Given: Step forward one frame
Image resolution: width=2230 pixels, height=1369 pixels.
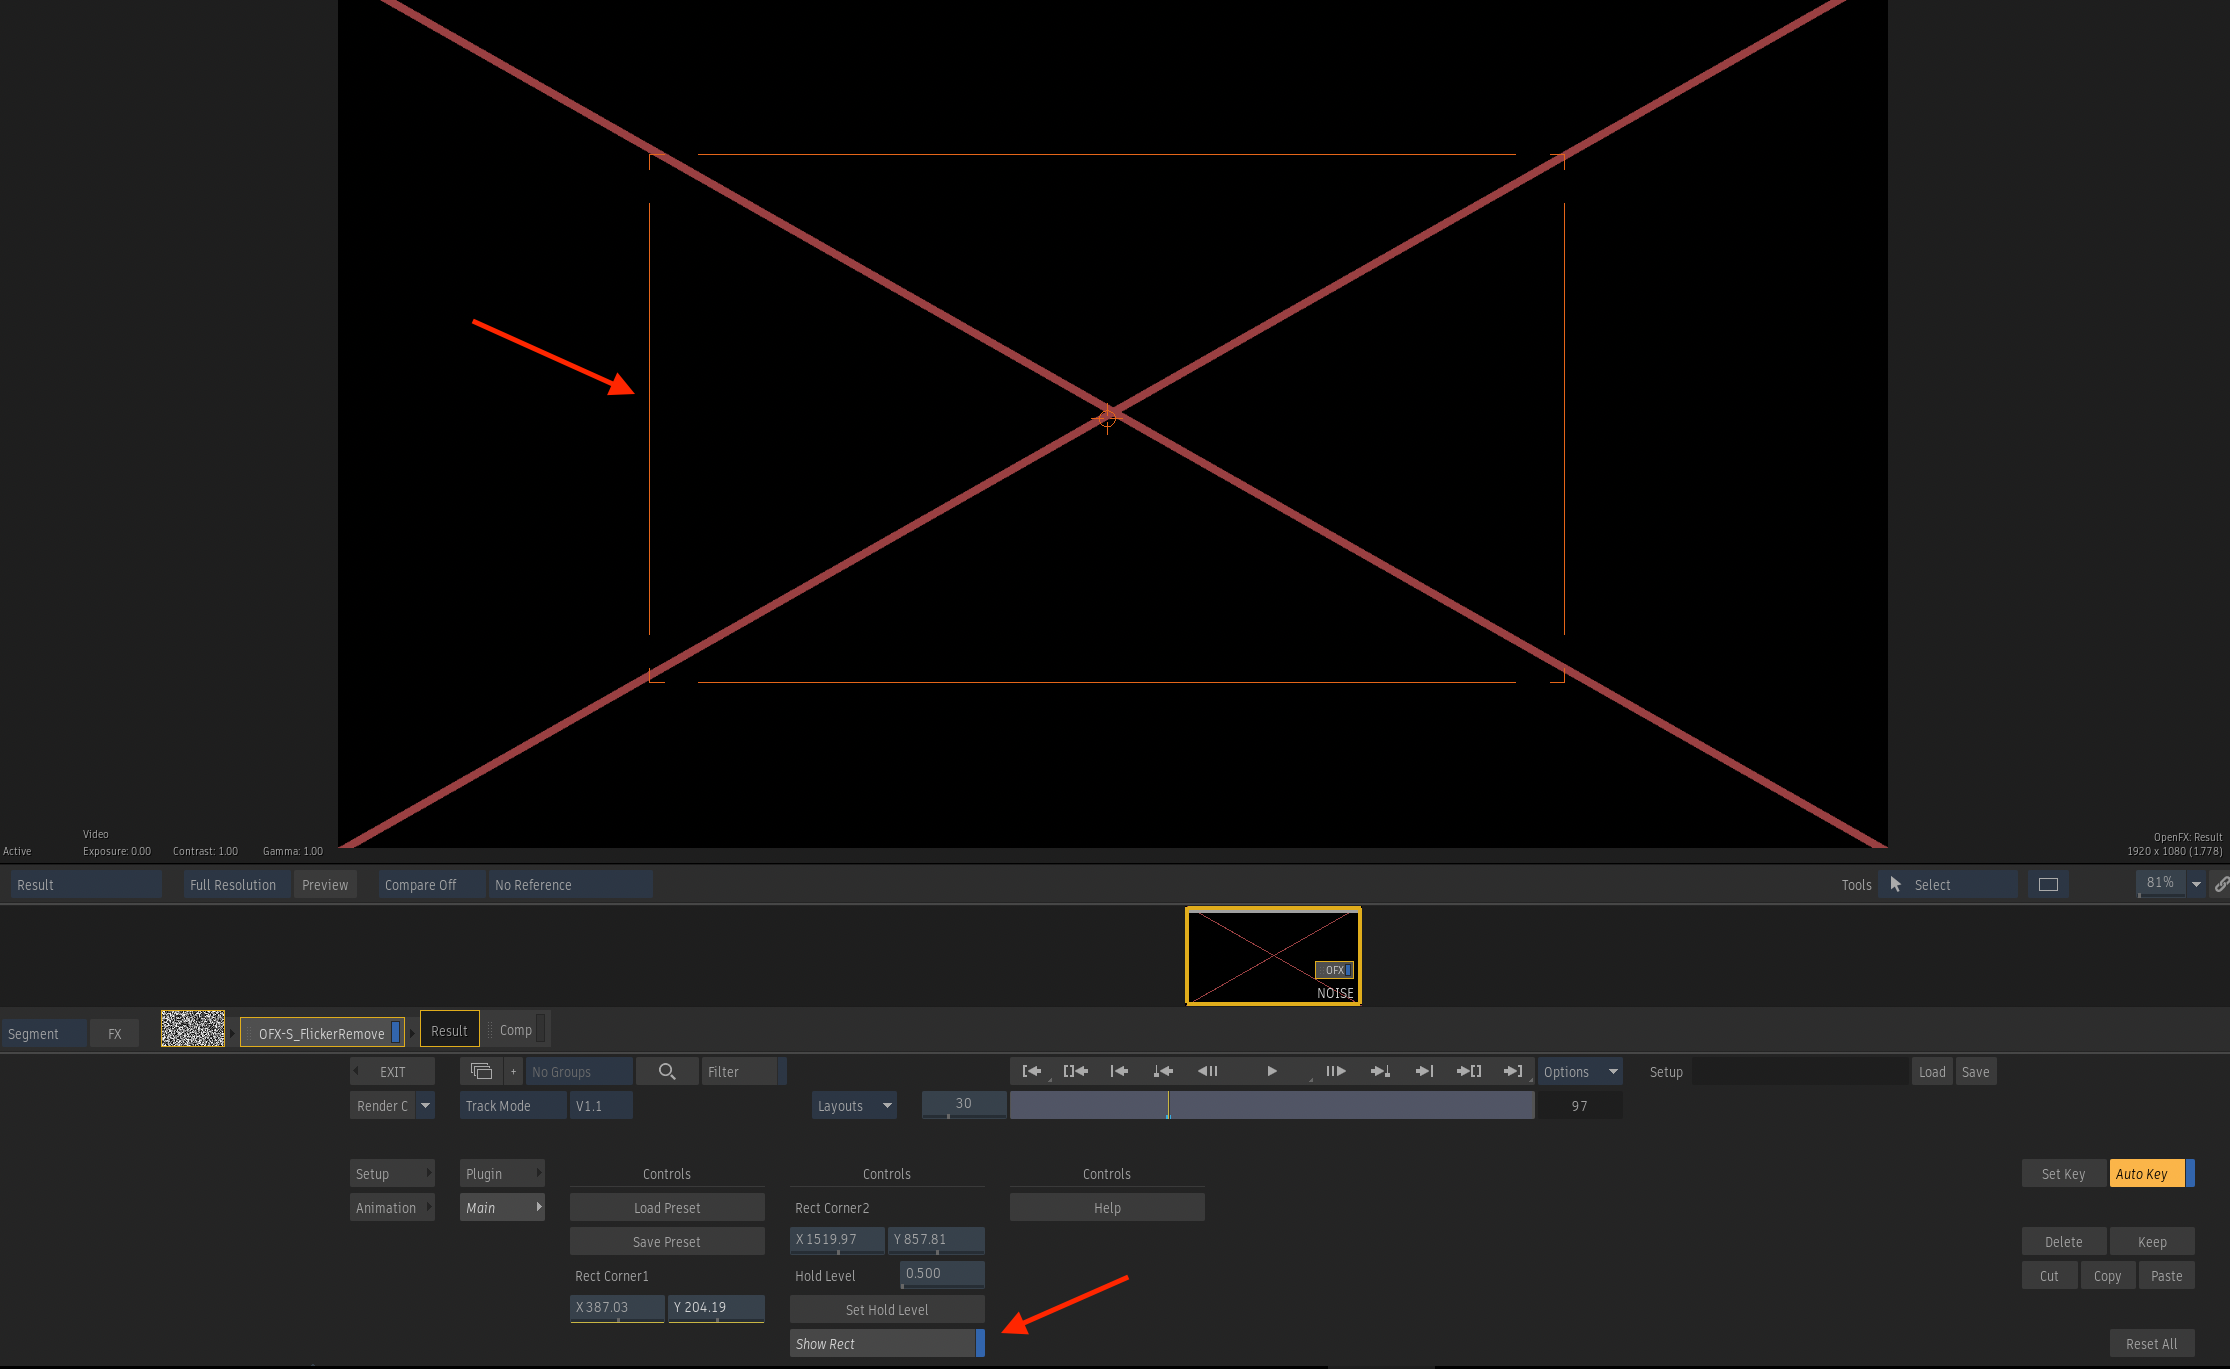Looking at the screenshot, I should [1336, 1071].
